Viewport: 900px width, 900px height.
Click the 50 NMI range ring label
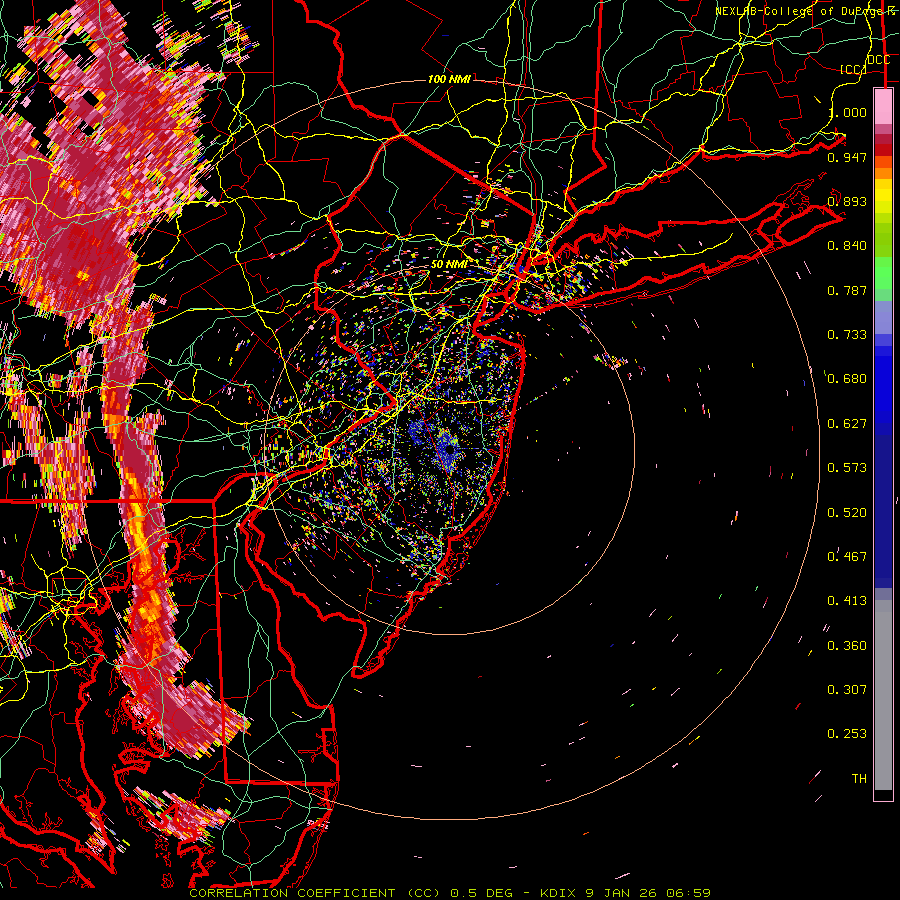pyautogui.click(x=449, y=264)
